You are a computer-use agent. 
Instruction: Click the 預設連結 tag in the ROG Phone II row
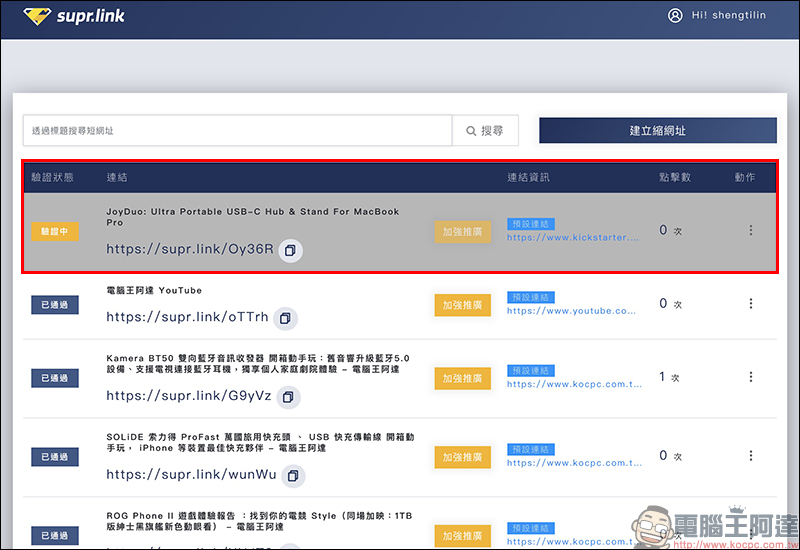[531, 528]
